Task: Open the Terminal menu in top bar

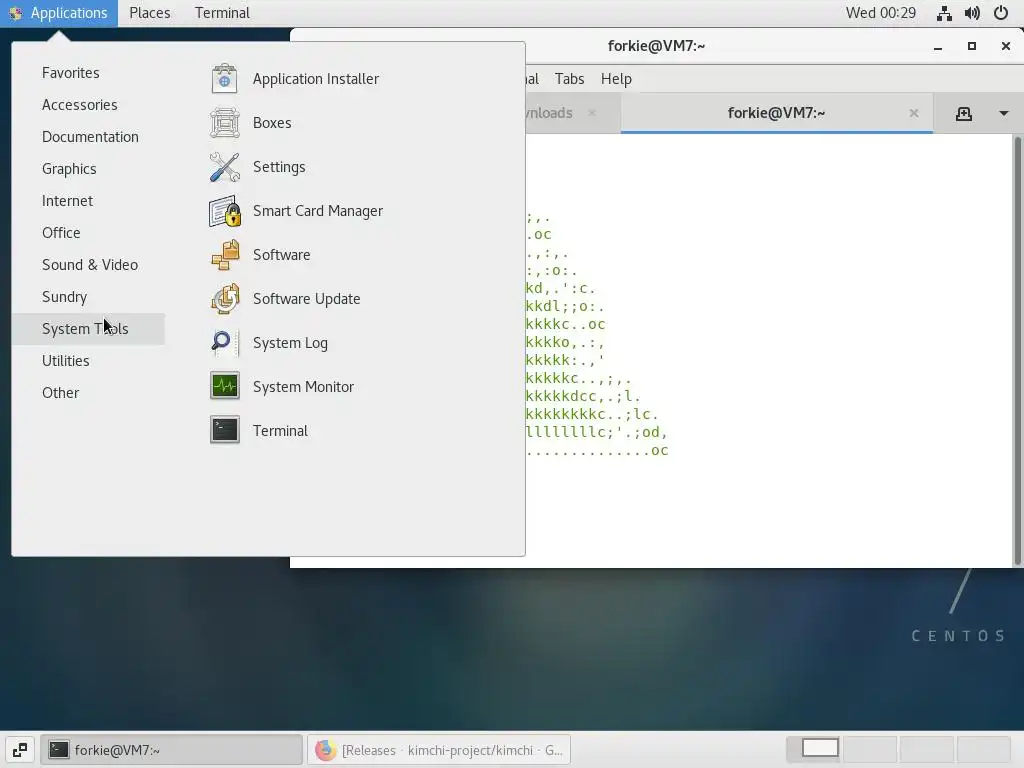Action: click(222, 13)
